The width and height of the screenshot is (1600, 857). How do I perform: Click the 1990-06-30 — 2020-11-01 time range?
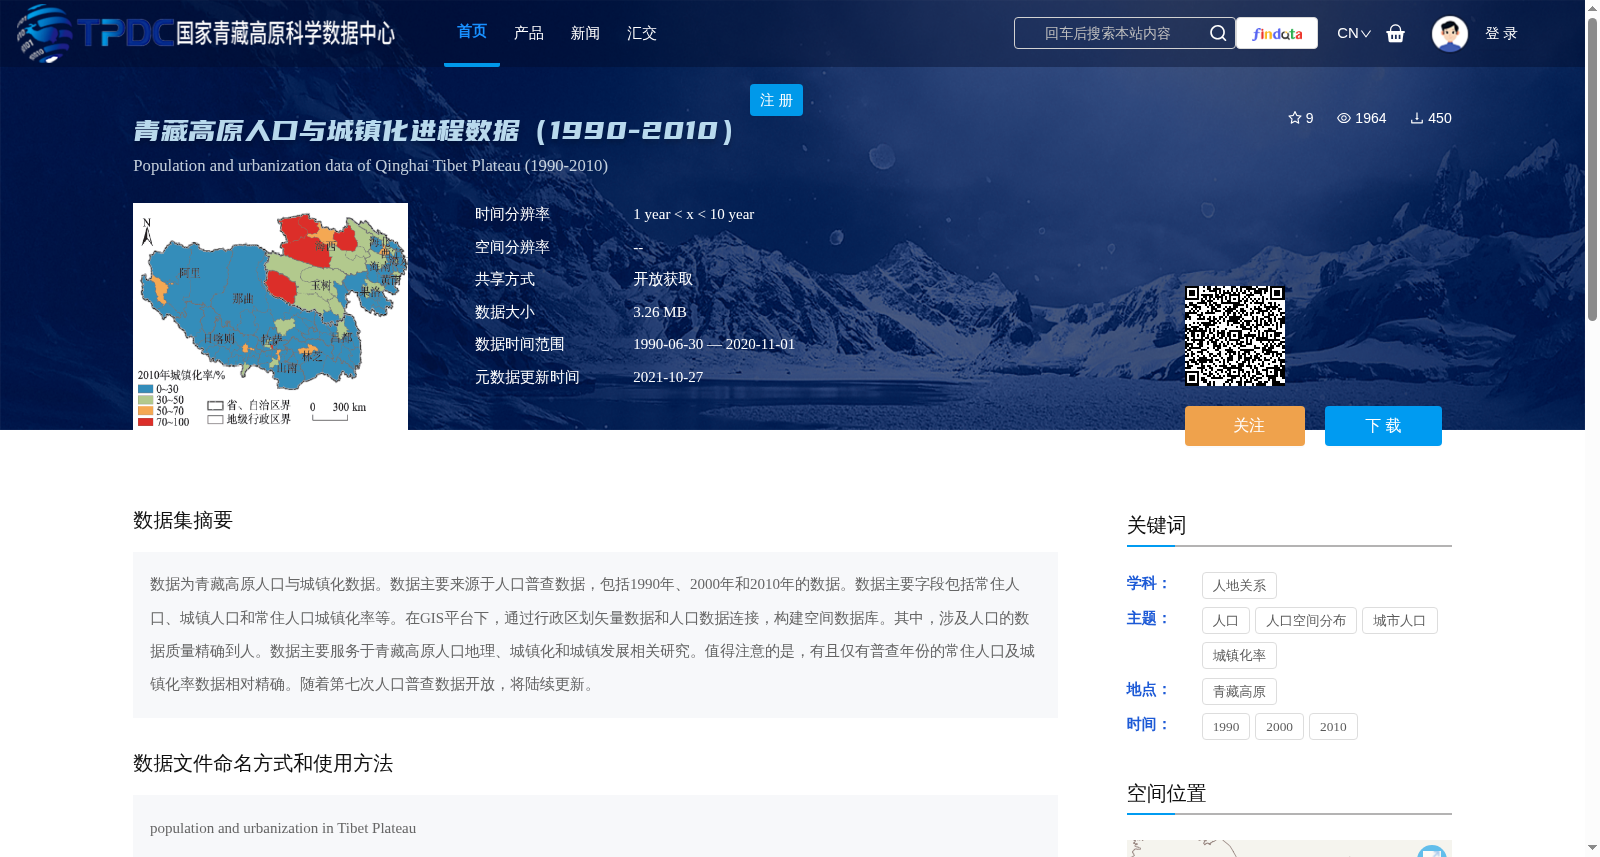tap(714, 344)
